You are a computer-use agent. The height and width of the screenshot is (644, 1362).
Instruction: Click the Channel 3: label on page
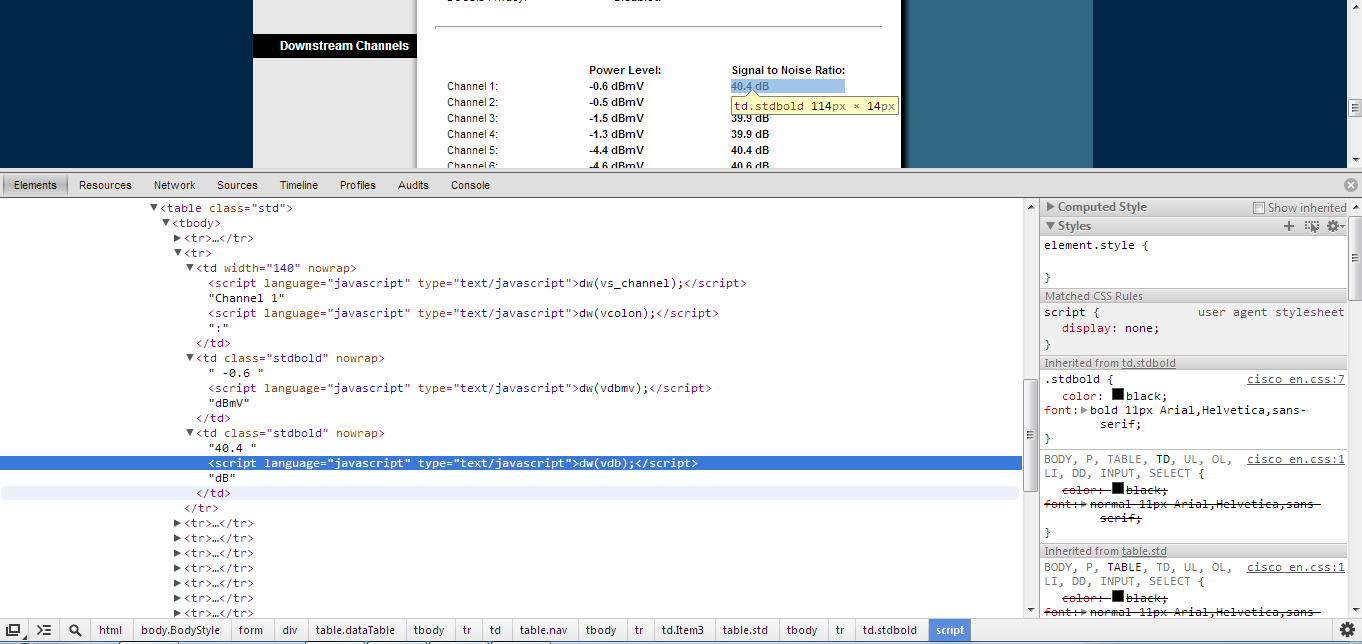(472, 118)
